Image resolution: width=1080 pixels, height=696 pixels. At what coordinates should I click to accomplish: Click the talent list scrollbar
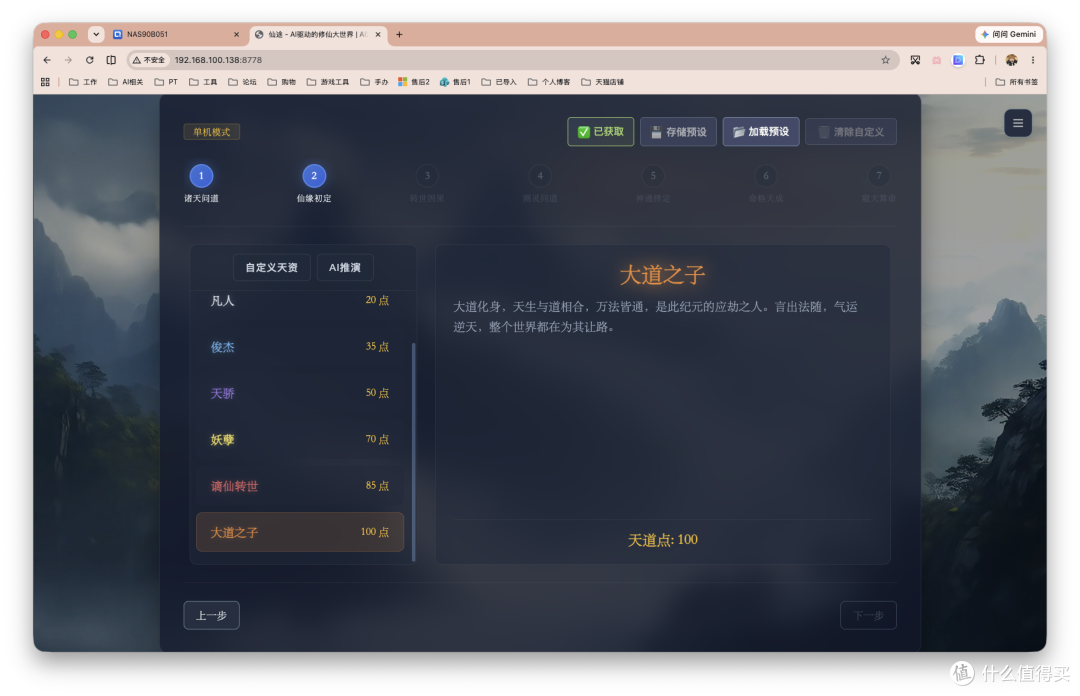point(413,452)
